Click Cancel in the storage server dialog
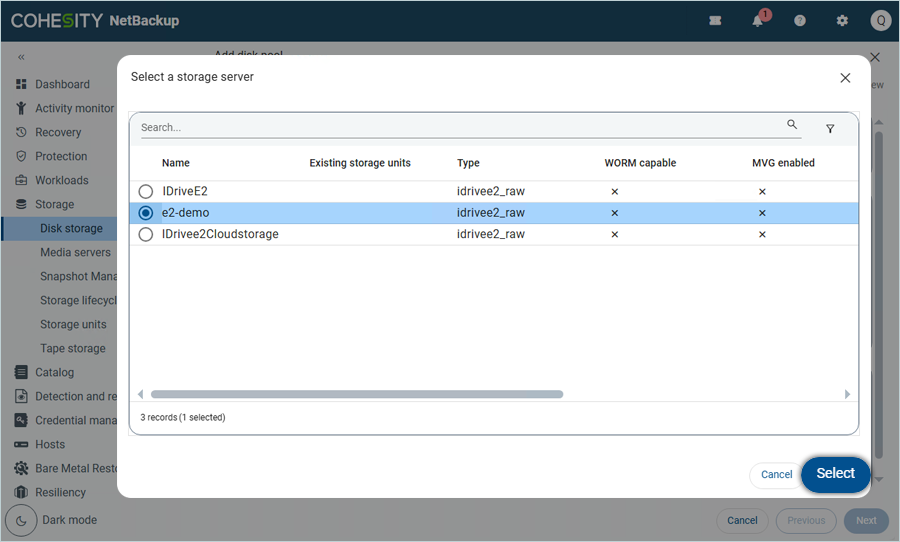This screenshot has height=542, width=900. (x=776, y=475)
